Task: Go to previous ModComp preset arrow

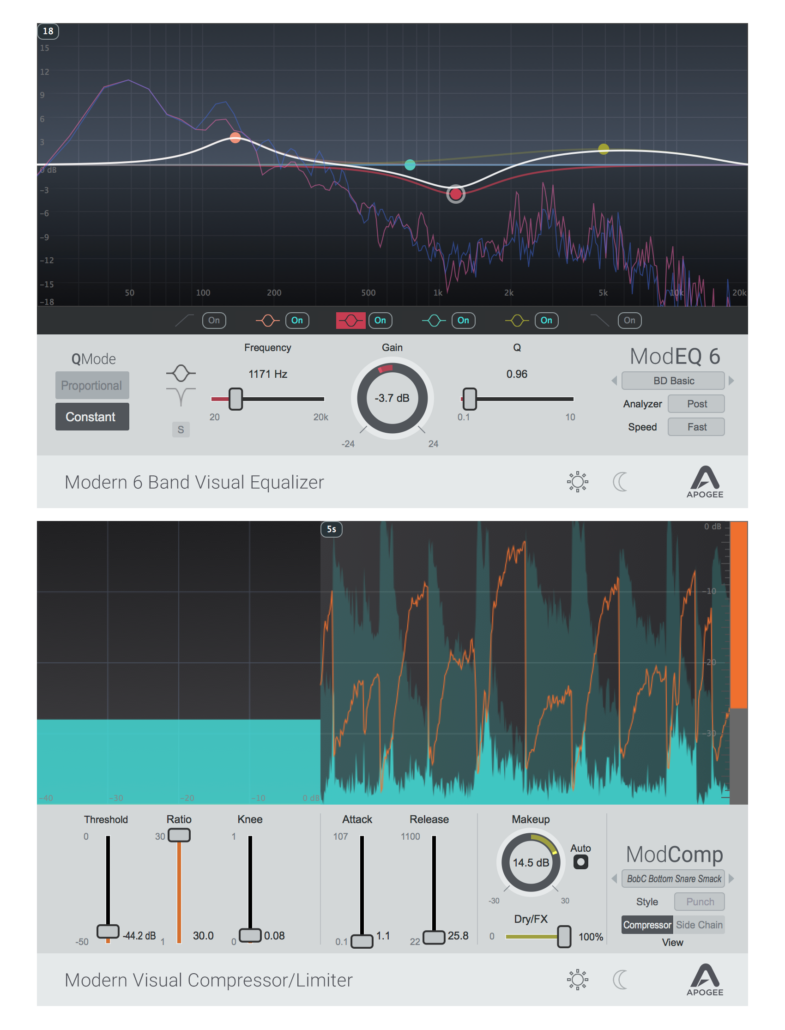Action: point(614,878)
